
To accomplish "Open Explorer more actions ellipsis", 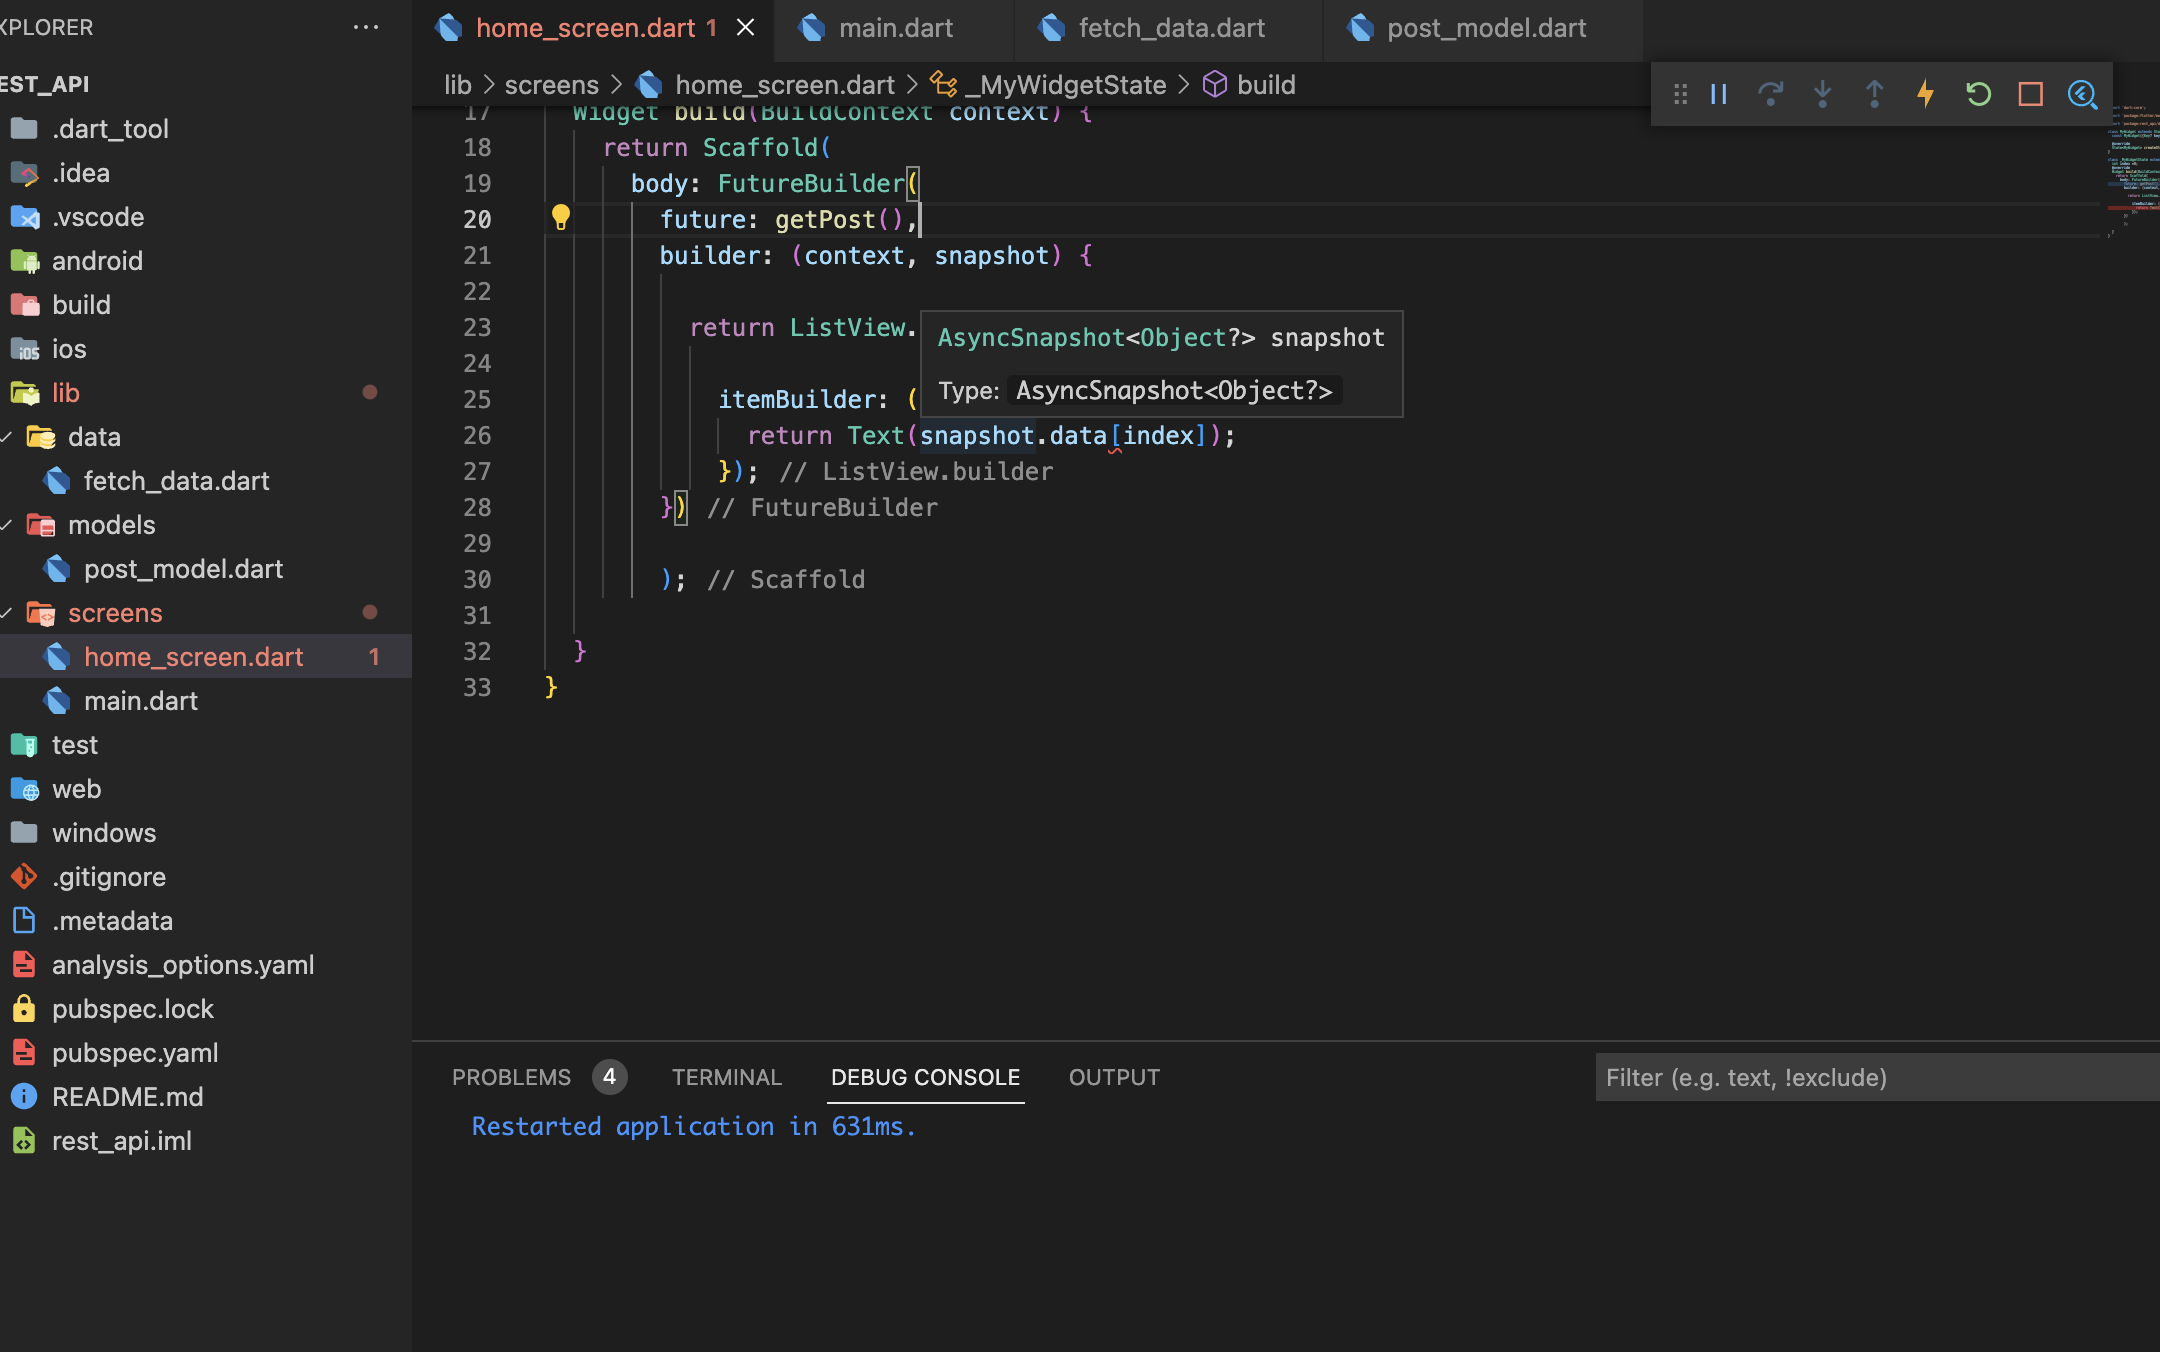I will pyautogui.click(x=366, y=27).
